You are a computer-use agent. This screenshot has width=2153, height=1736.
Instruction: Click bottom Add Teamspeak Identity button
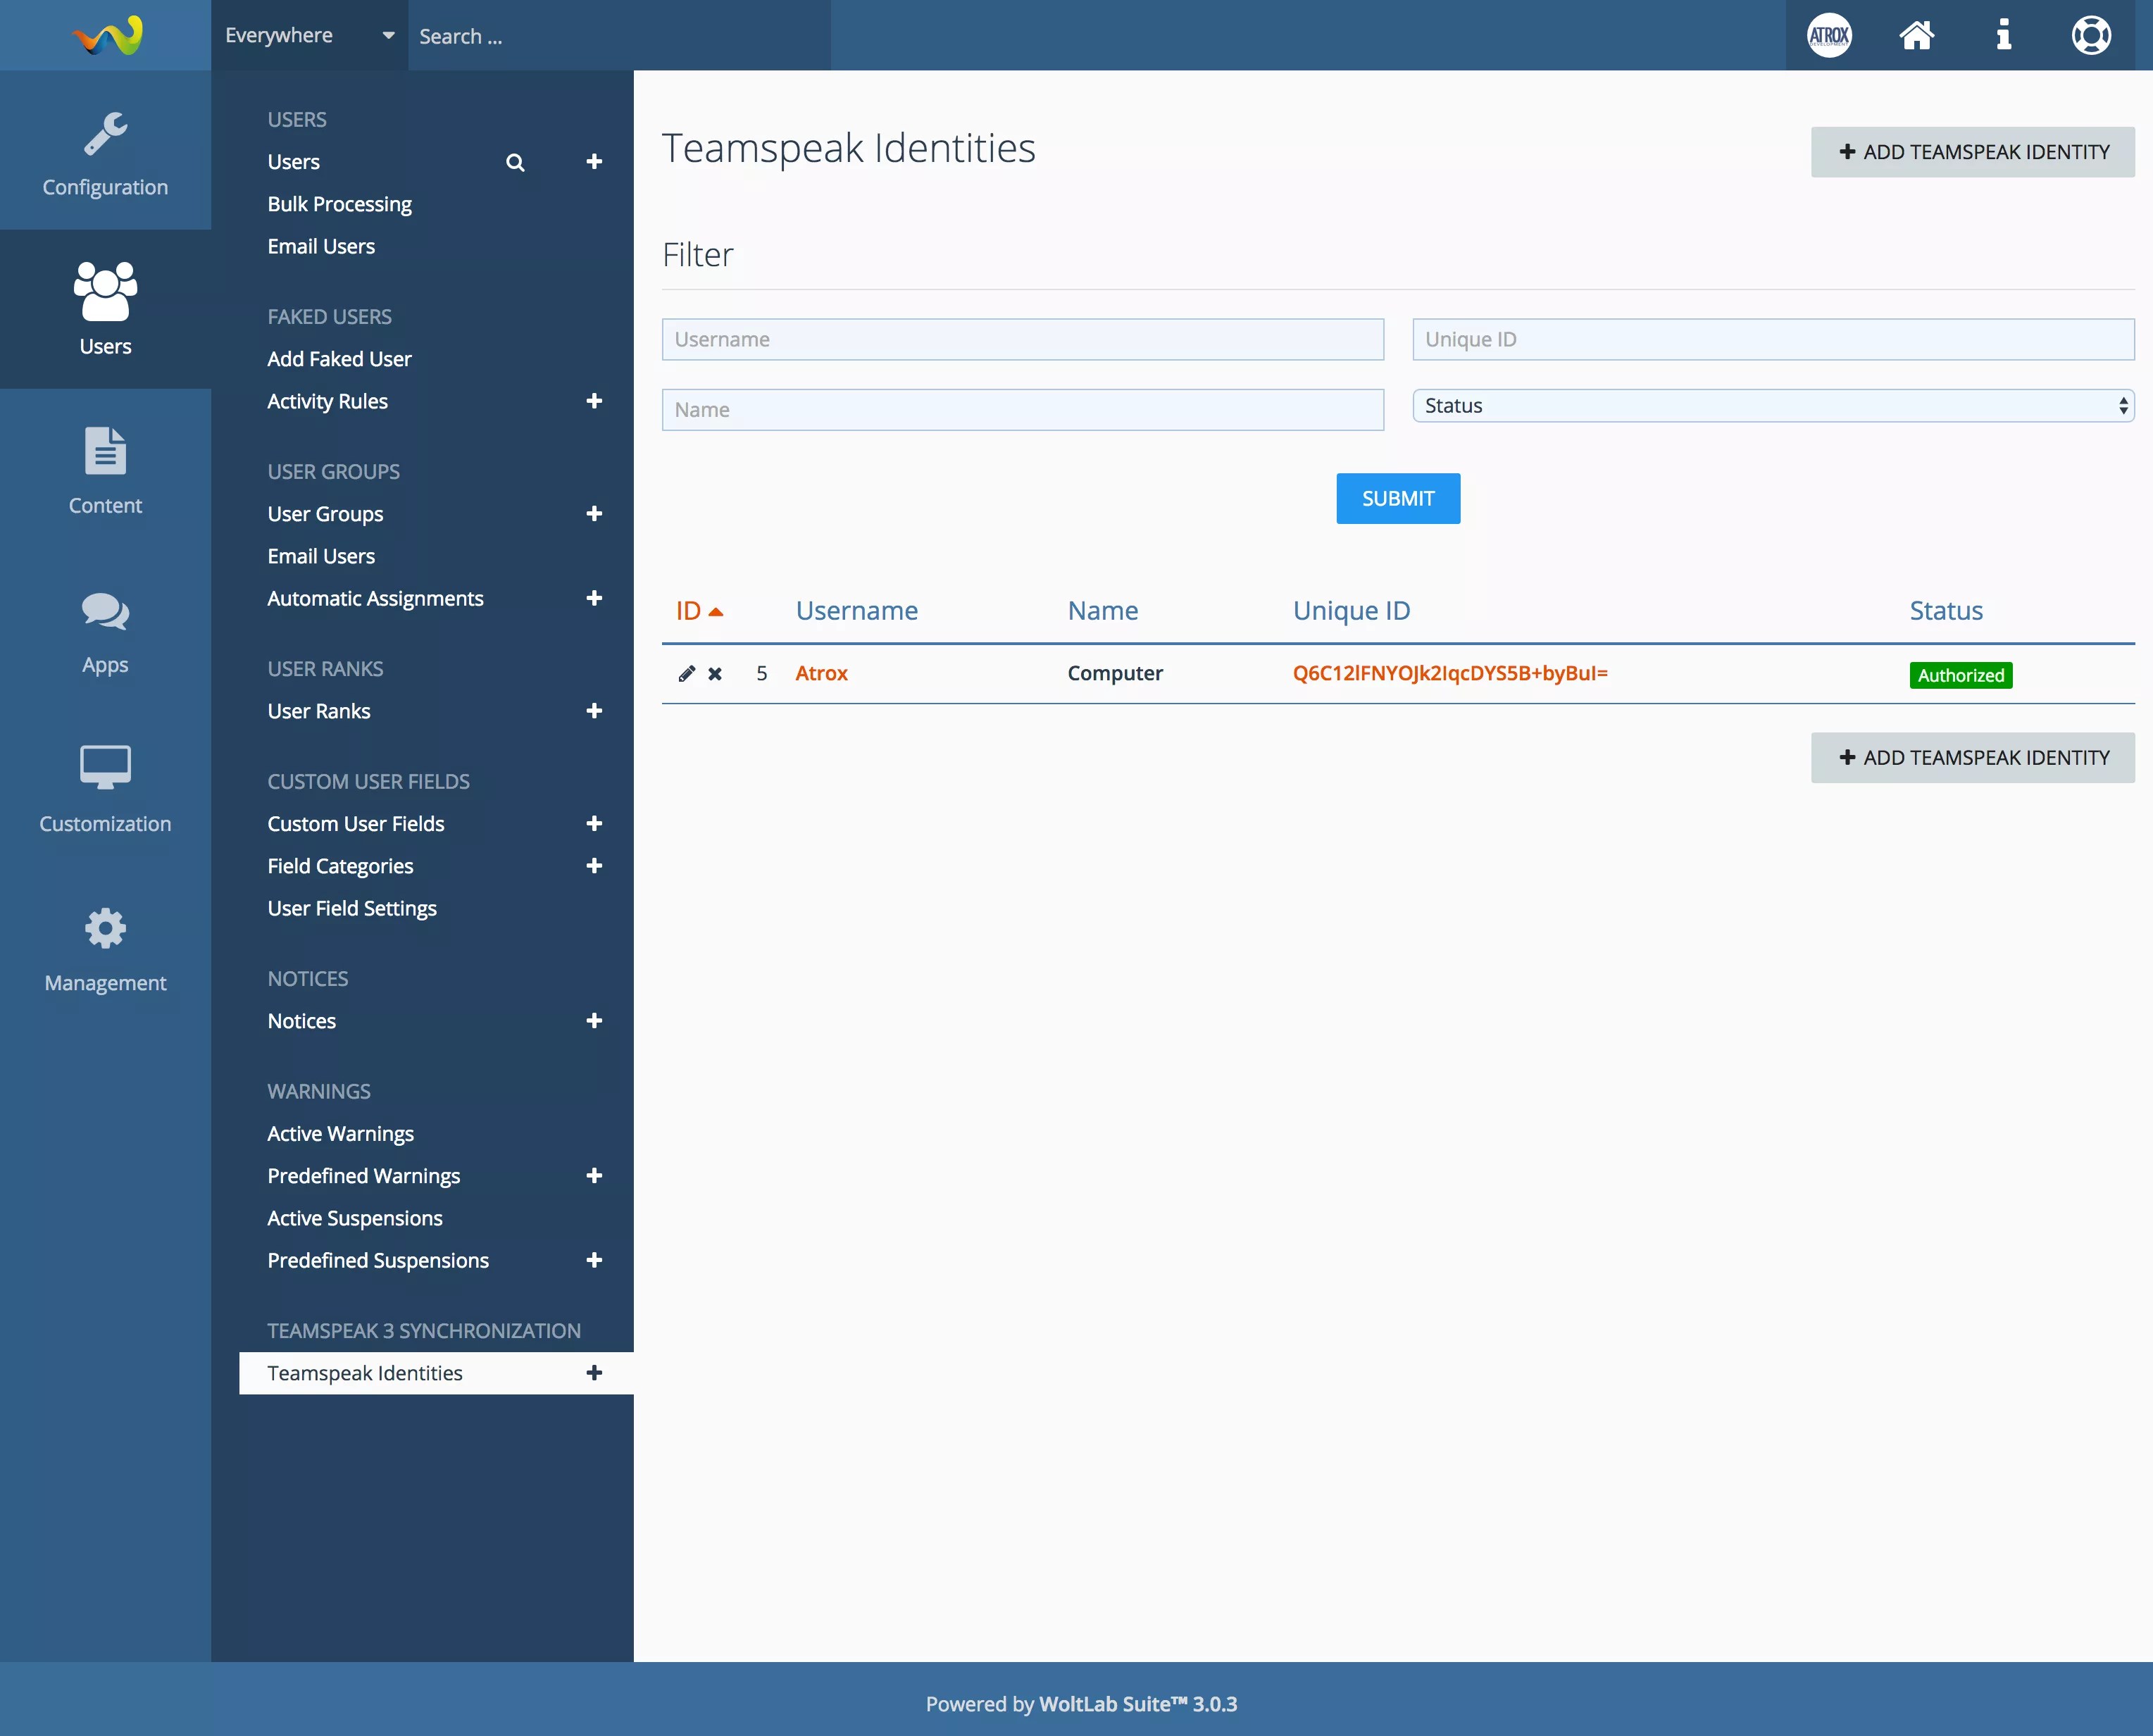(x=1972, y=758)
